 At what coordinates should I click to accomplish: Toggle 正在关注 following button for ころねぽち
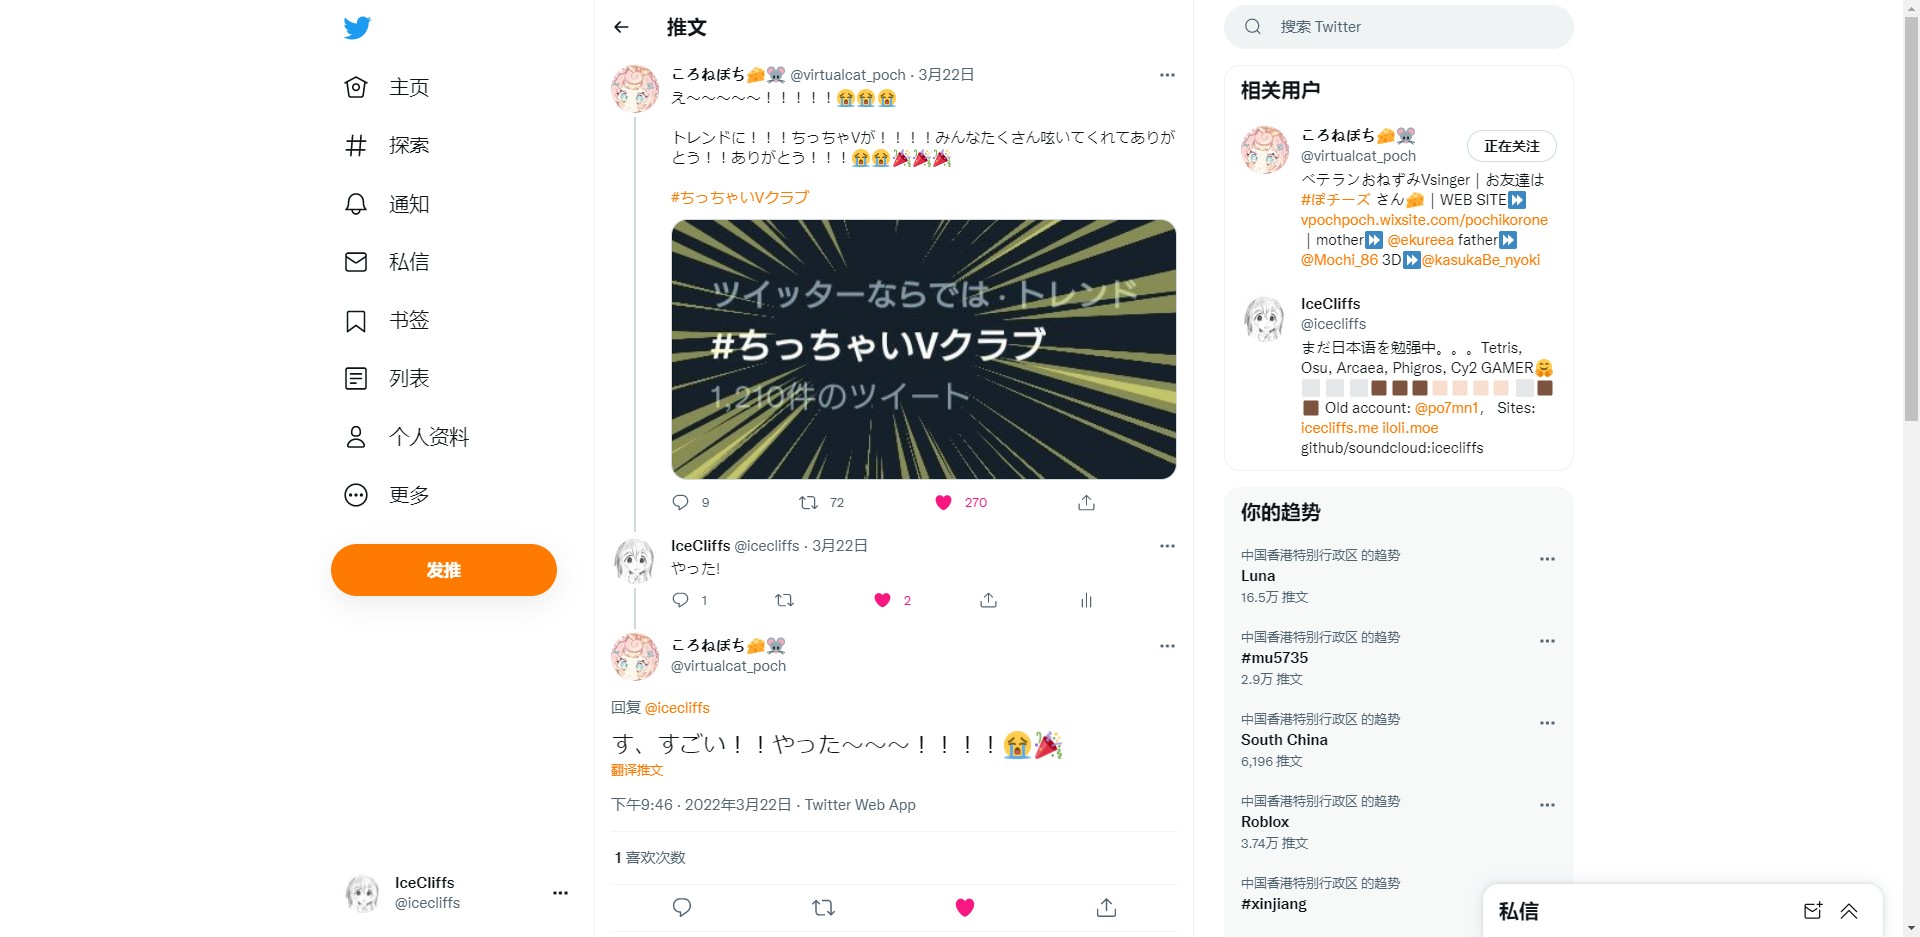[1511, 146]
